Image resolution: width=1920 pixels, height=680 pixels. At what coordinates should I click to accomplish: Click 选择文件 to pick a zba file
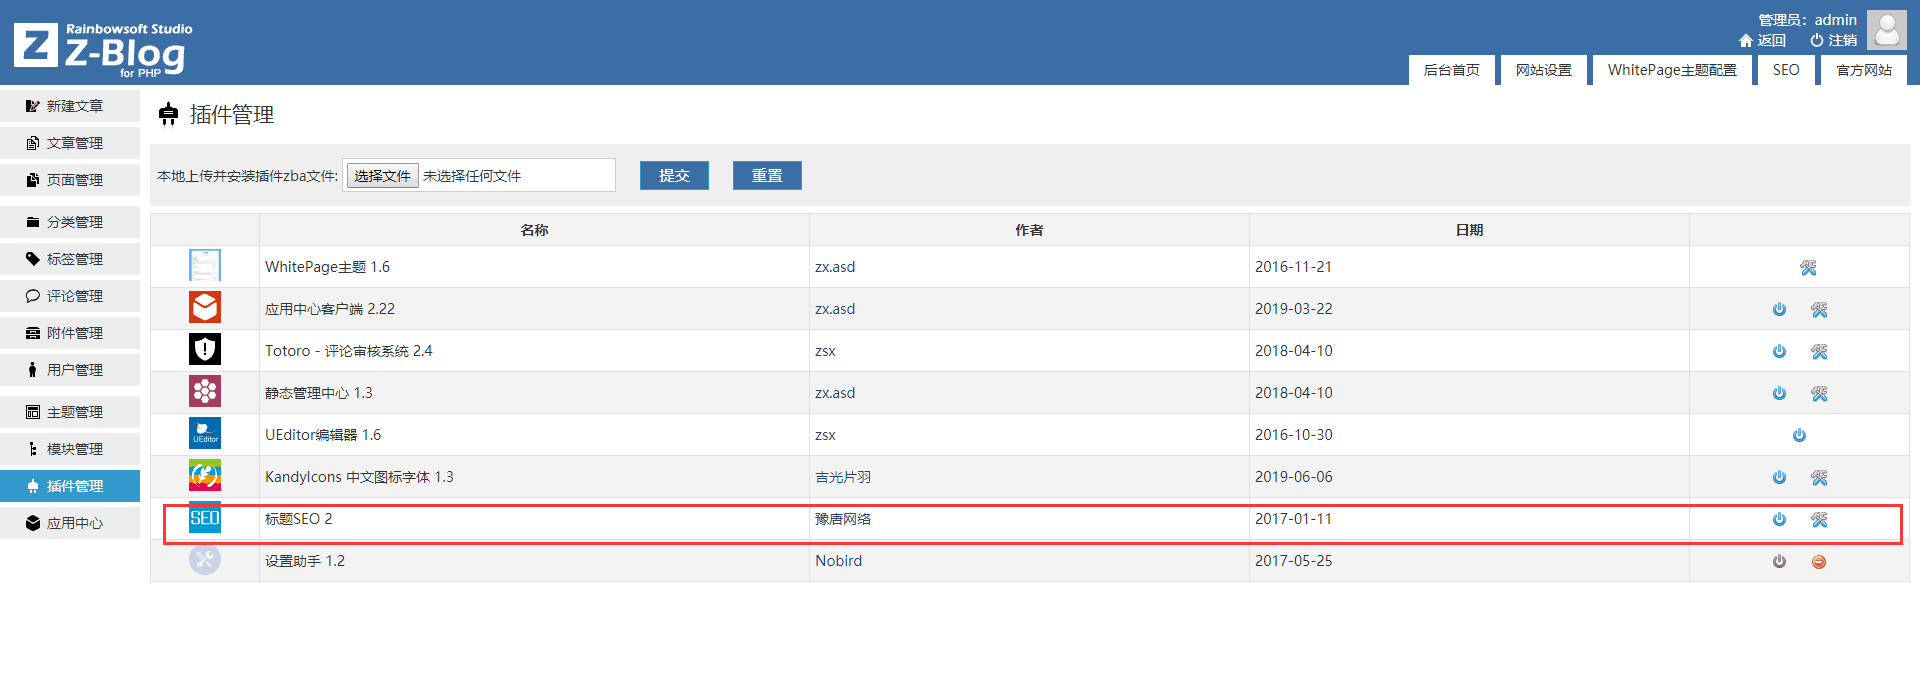[x=382, y=176]
